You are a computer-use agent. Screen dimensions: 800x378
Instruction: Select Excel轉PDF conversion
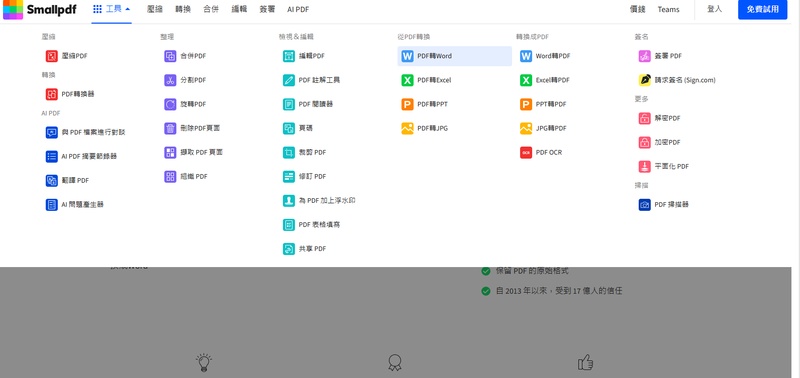coord(545,80)
